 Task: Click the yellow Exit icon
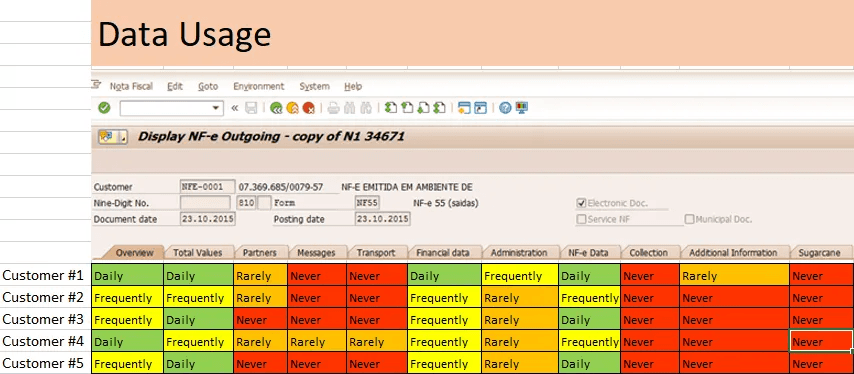pos(292,108)
